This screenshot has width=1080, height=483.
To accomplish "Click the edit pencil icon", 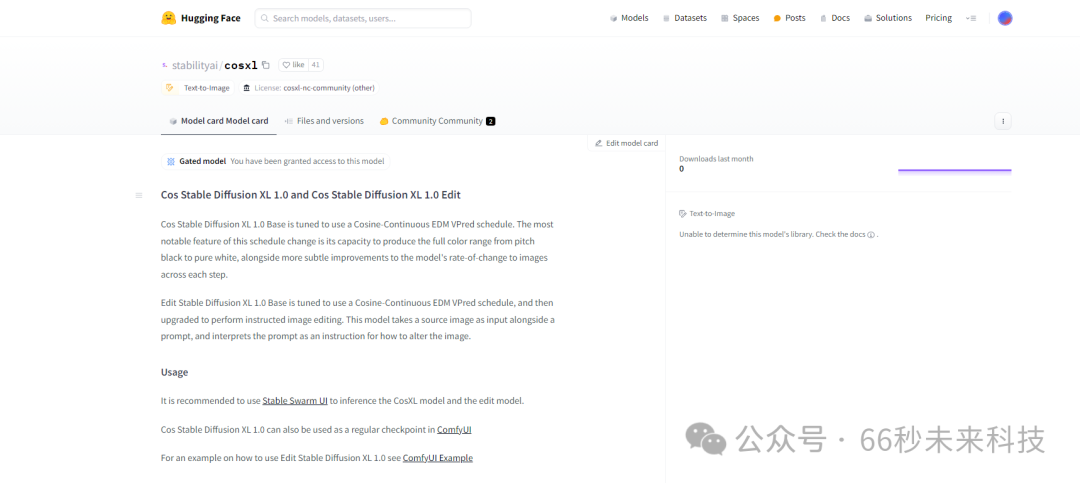I will 599,143.
